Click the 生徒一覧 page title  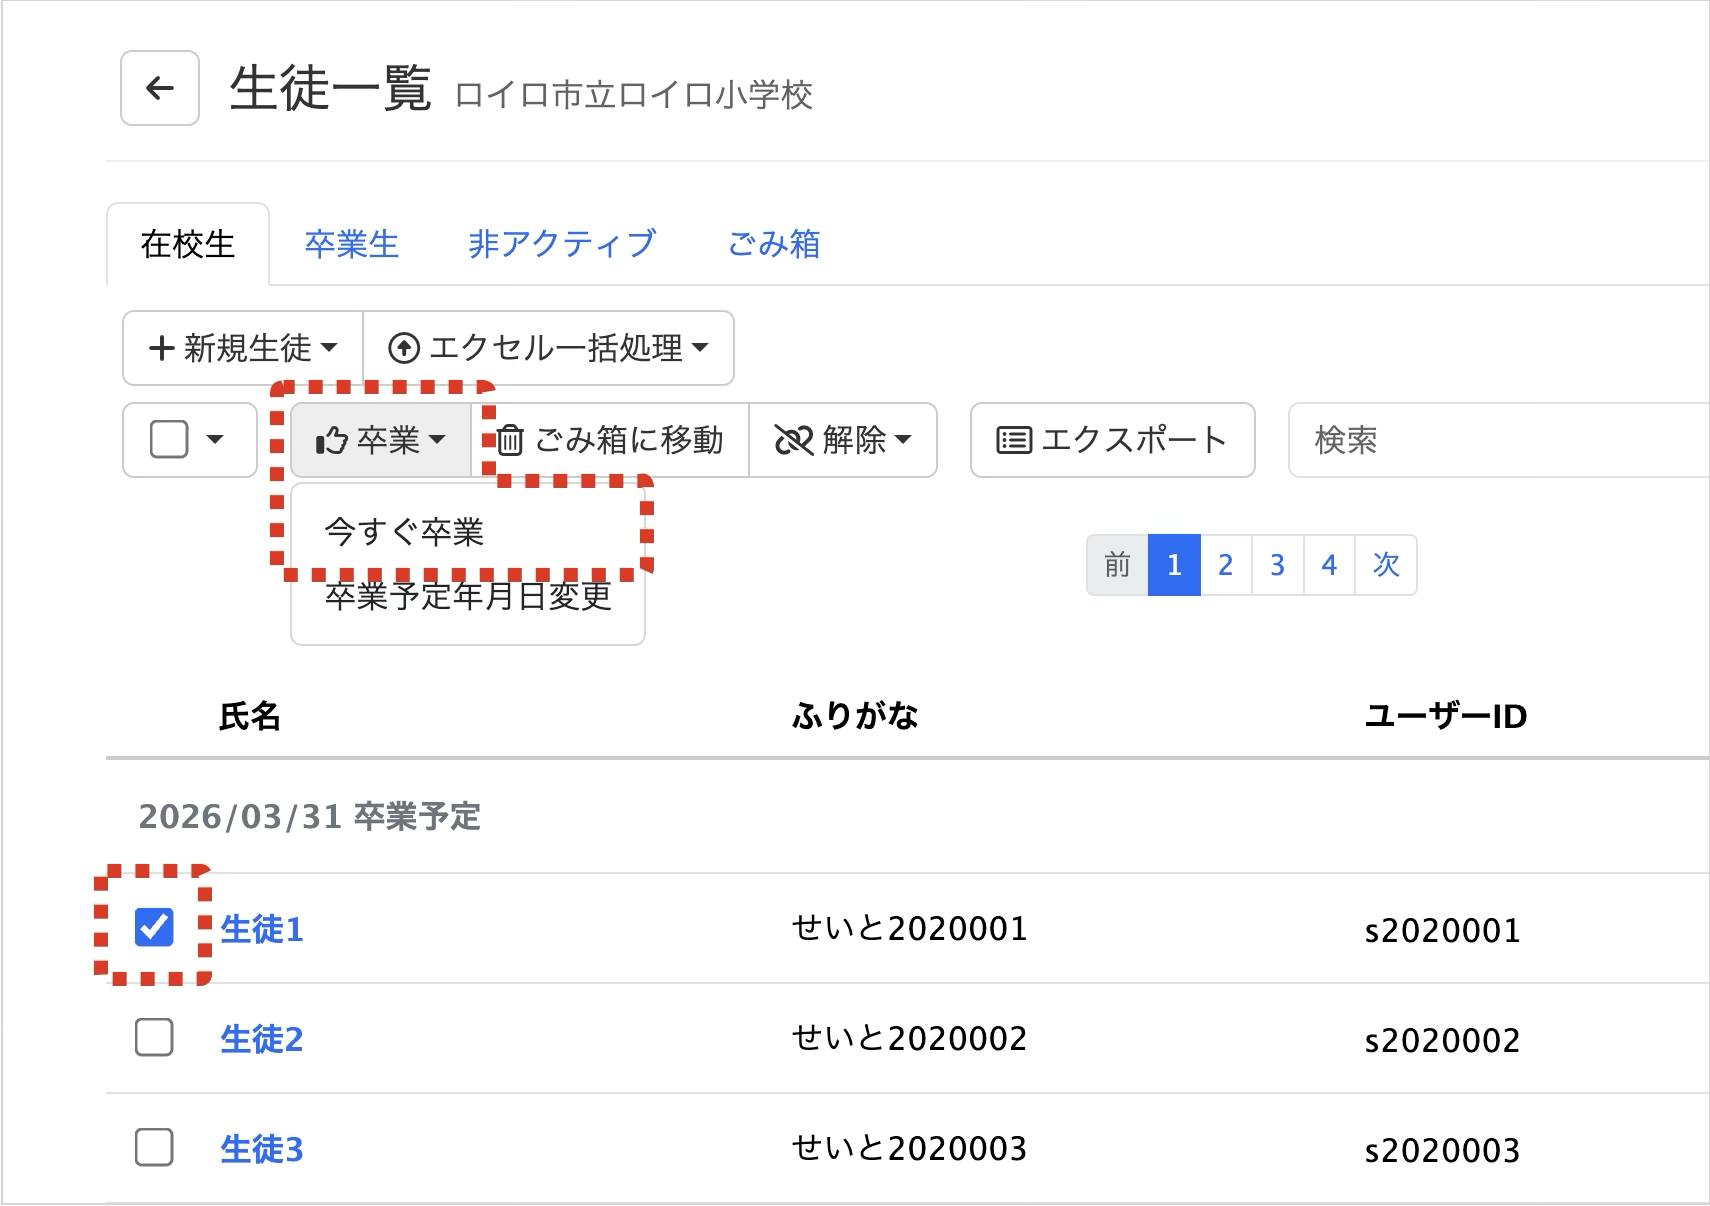click(x=331, y=88)
